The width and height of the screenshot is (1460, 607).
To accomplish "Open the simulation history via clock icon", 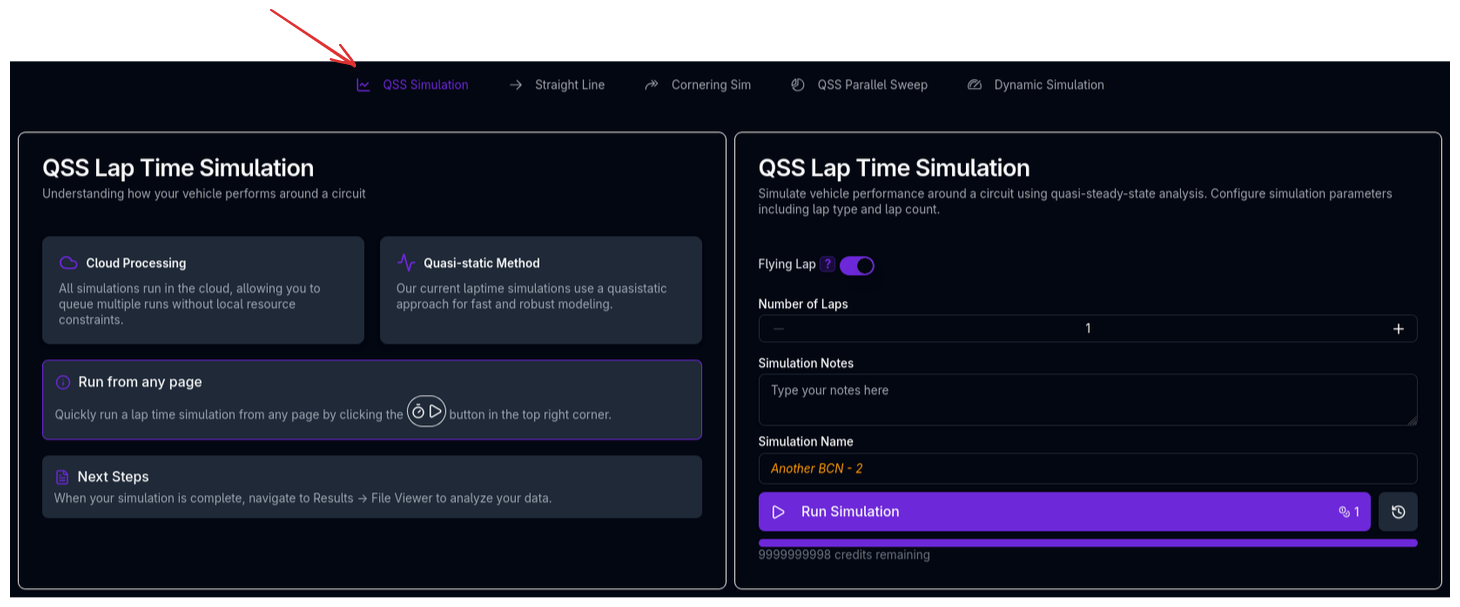I will pyautogui.click(x=1397, y=511).
